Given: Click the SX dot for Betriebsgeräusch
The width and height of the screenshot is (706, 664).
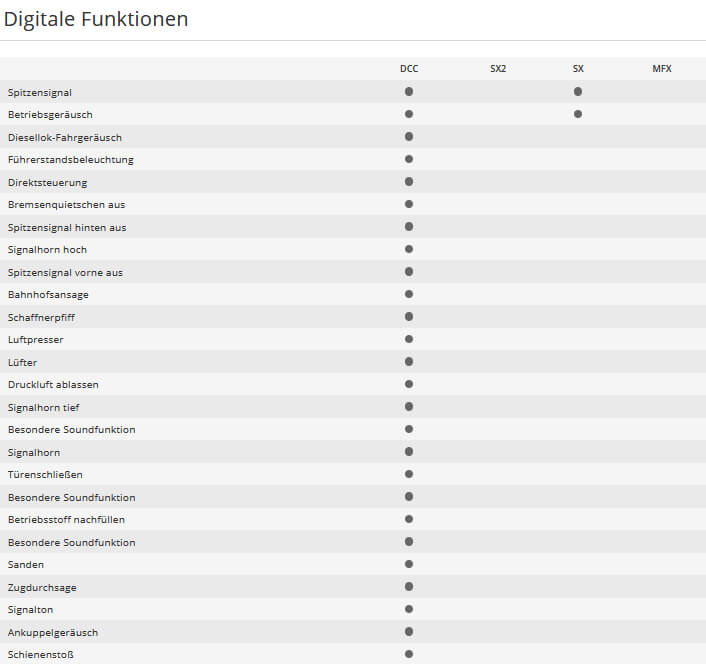Looking at the screenshot, I should click(578, 114).
